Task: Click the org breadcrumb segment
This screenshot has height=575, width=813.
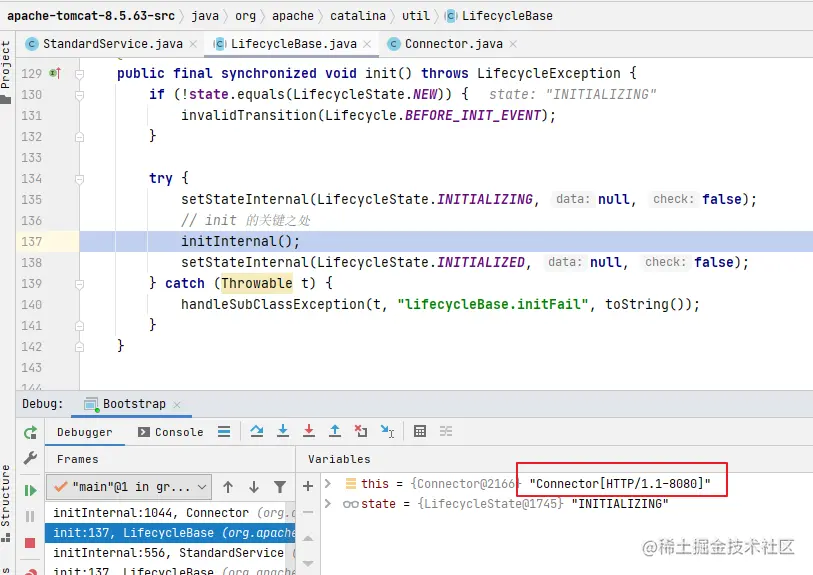Action: (x=245, y=16)
